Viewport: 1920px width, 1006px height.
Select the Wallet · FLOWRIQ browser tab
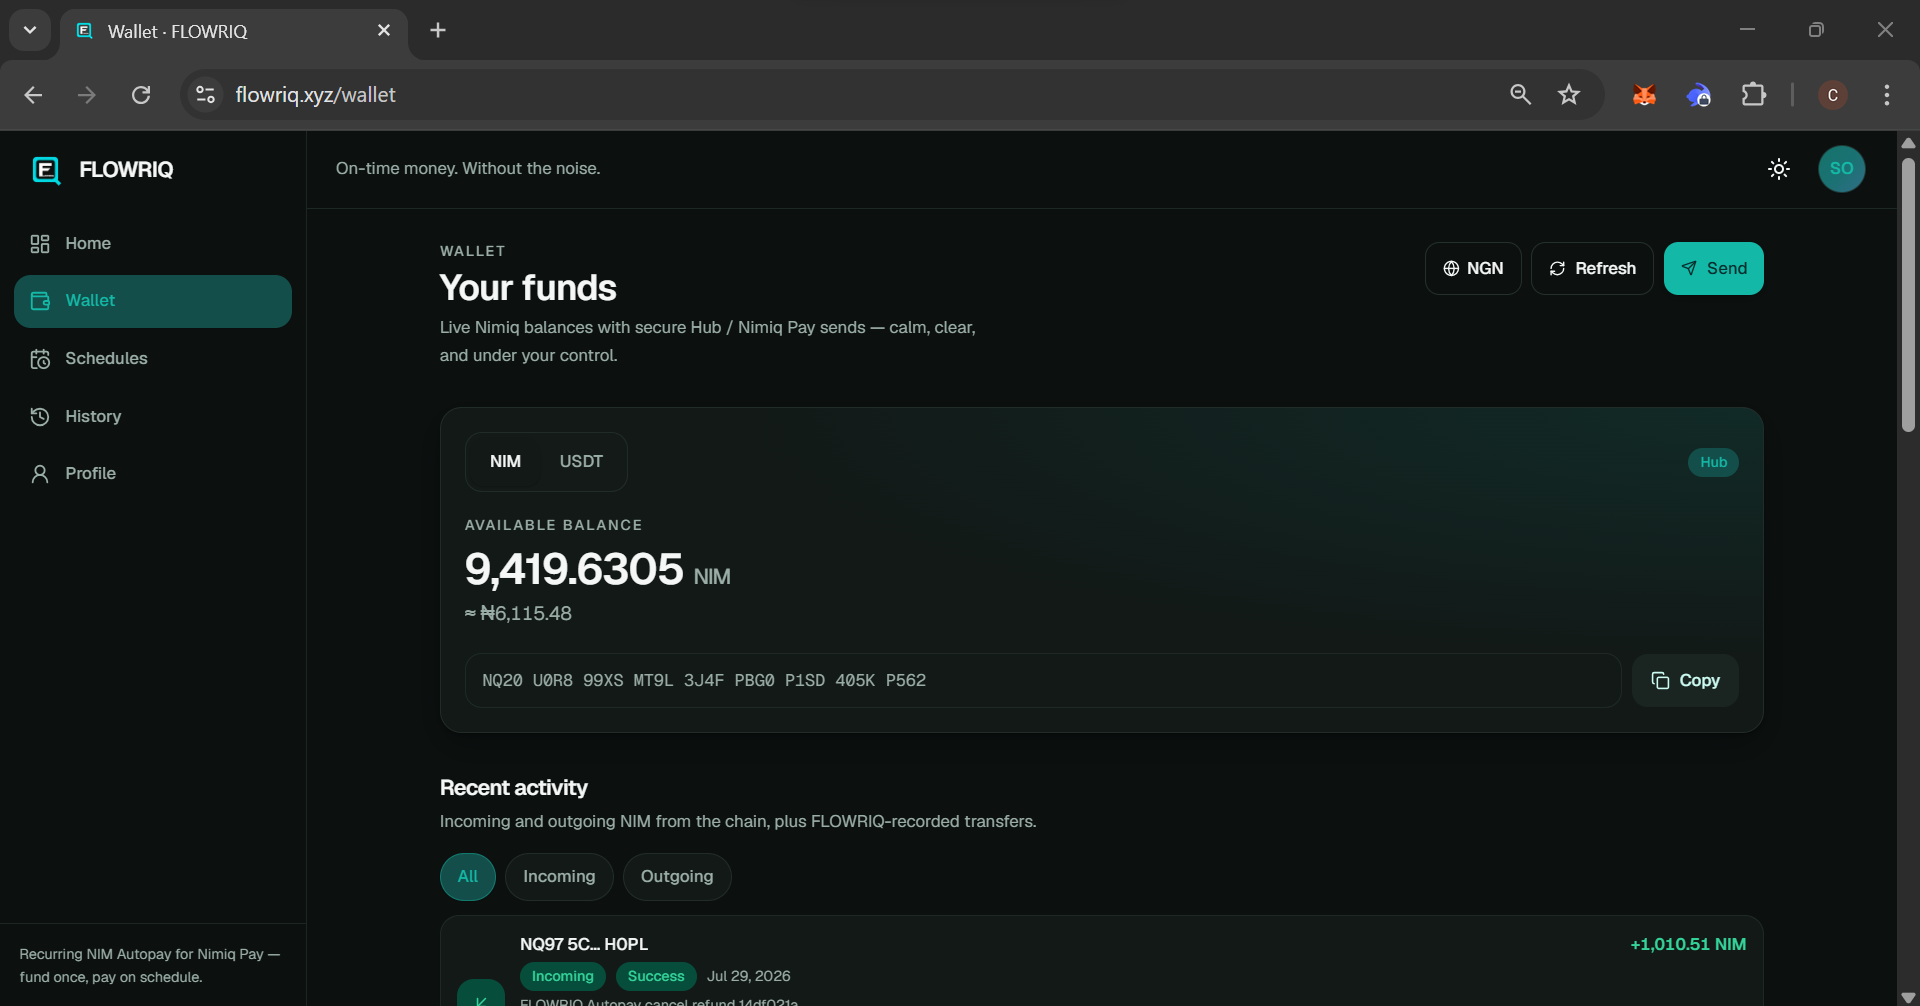coord(234,31)
